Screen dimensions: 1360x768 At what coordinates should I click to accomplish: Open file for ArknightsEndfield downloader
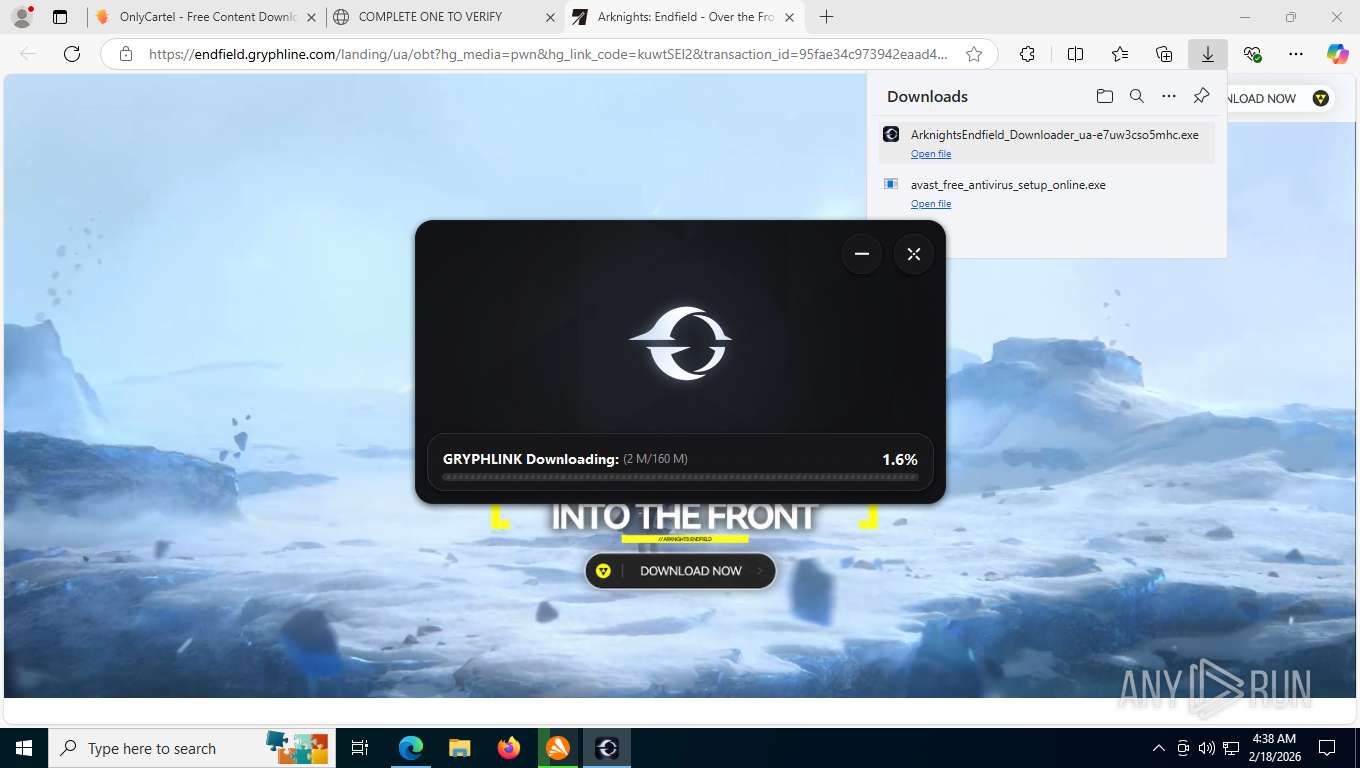[931, 154]
